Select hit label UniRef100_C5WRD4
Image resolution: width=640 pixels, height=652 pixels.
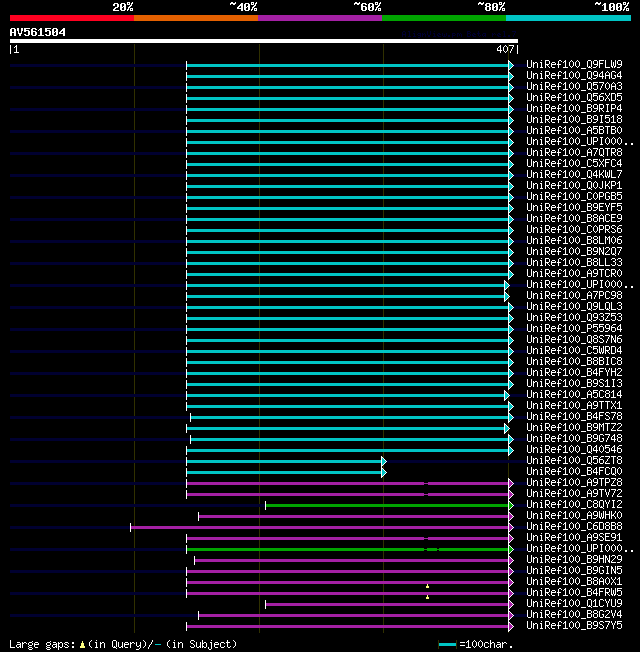pos(574,351)
